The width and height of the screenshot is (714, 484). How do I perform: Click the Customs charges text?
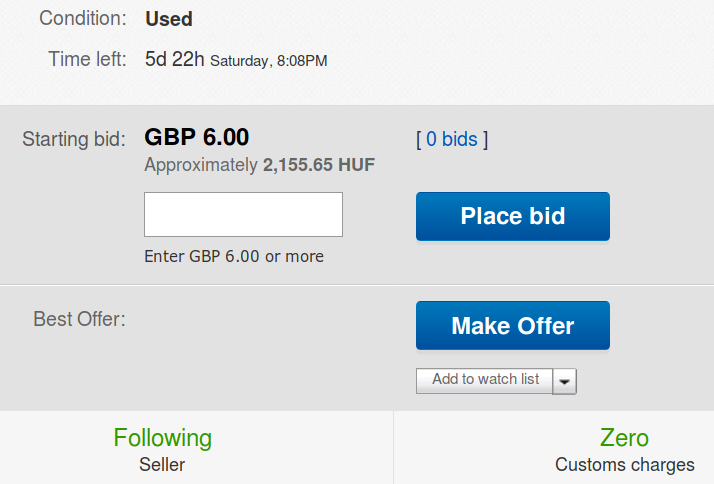[x=624, y=464]
